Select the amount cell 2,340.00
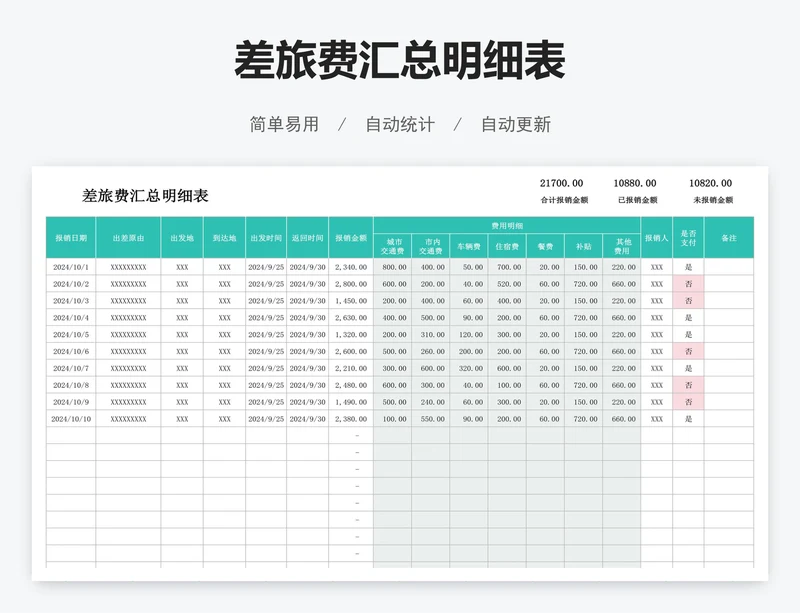The height and width of the screenshot is (613, 800). click(351, 267)
